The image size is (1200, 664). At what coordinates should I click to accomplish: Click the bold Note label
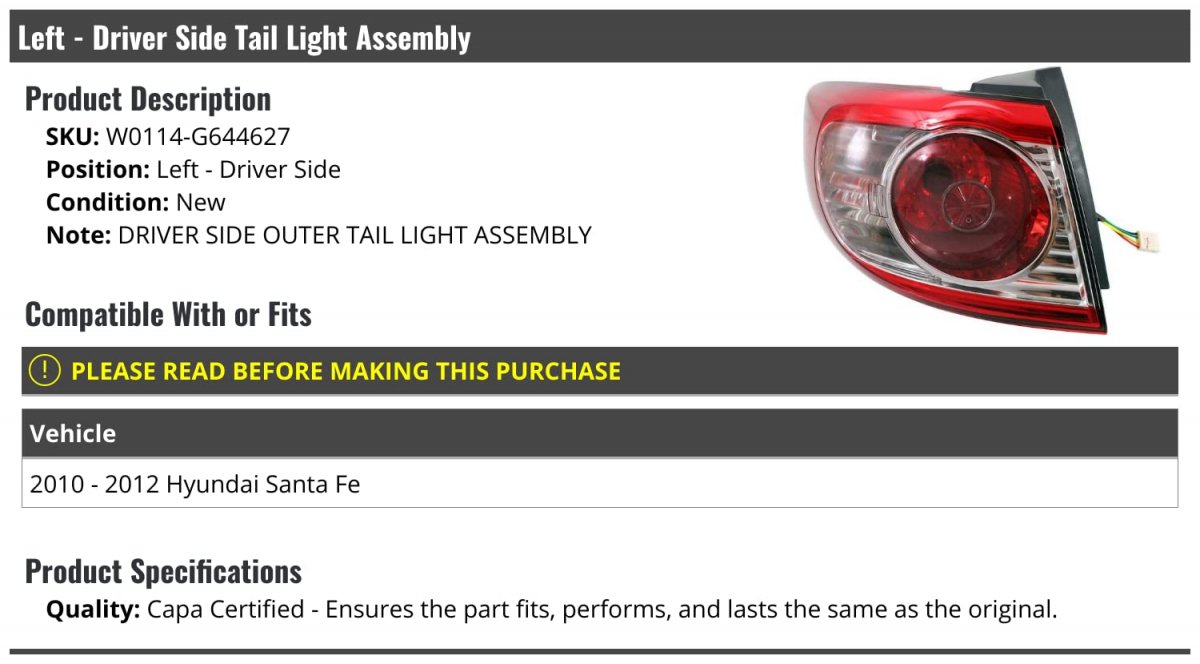pyautogui.click(x=78, y=236)
